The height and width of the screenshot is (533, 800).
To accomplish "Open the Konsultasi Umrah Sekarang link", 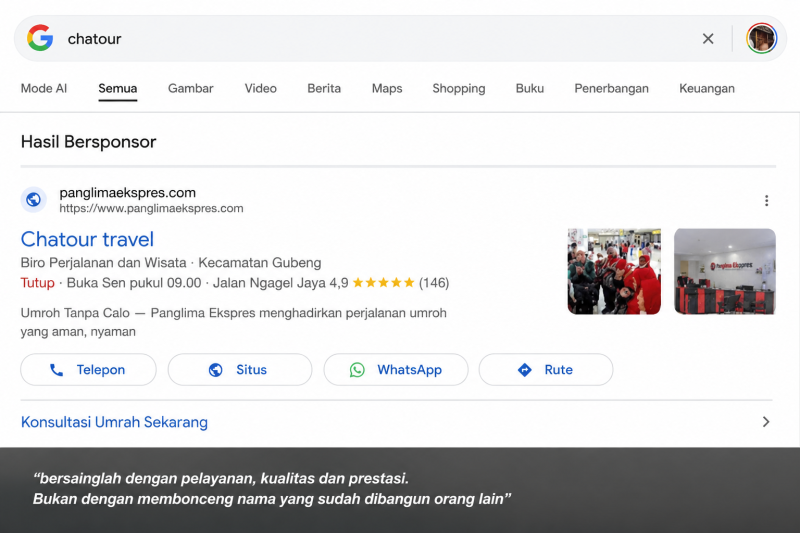I will point(114,422).
